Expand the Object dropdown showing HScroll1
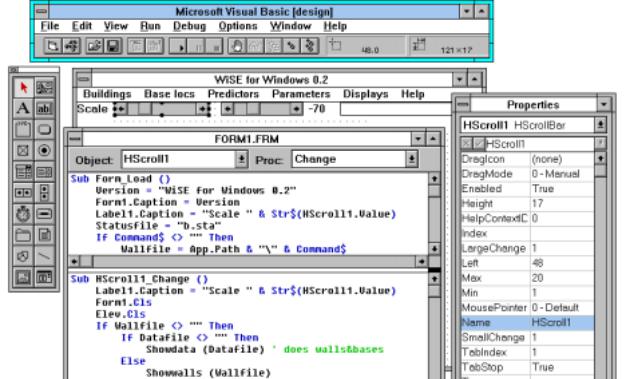 click(241, 160)
